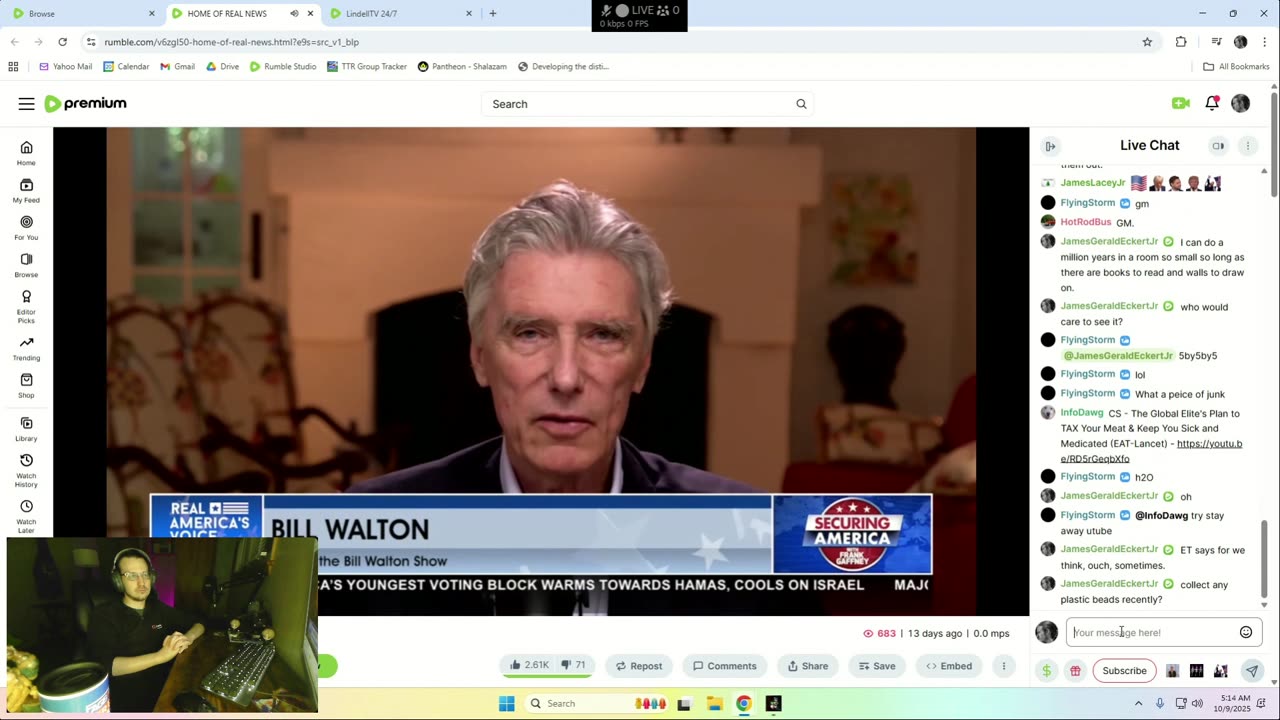This screenshot has height=720, width=1280.
Task: Open Gmail bookmark
Action: tap(177, 67)
